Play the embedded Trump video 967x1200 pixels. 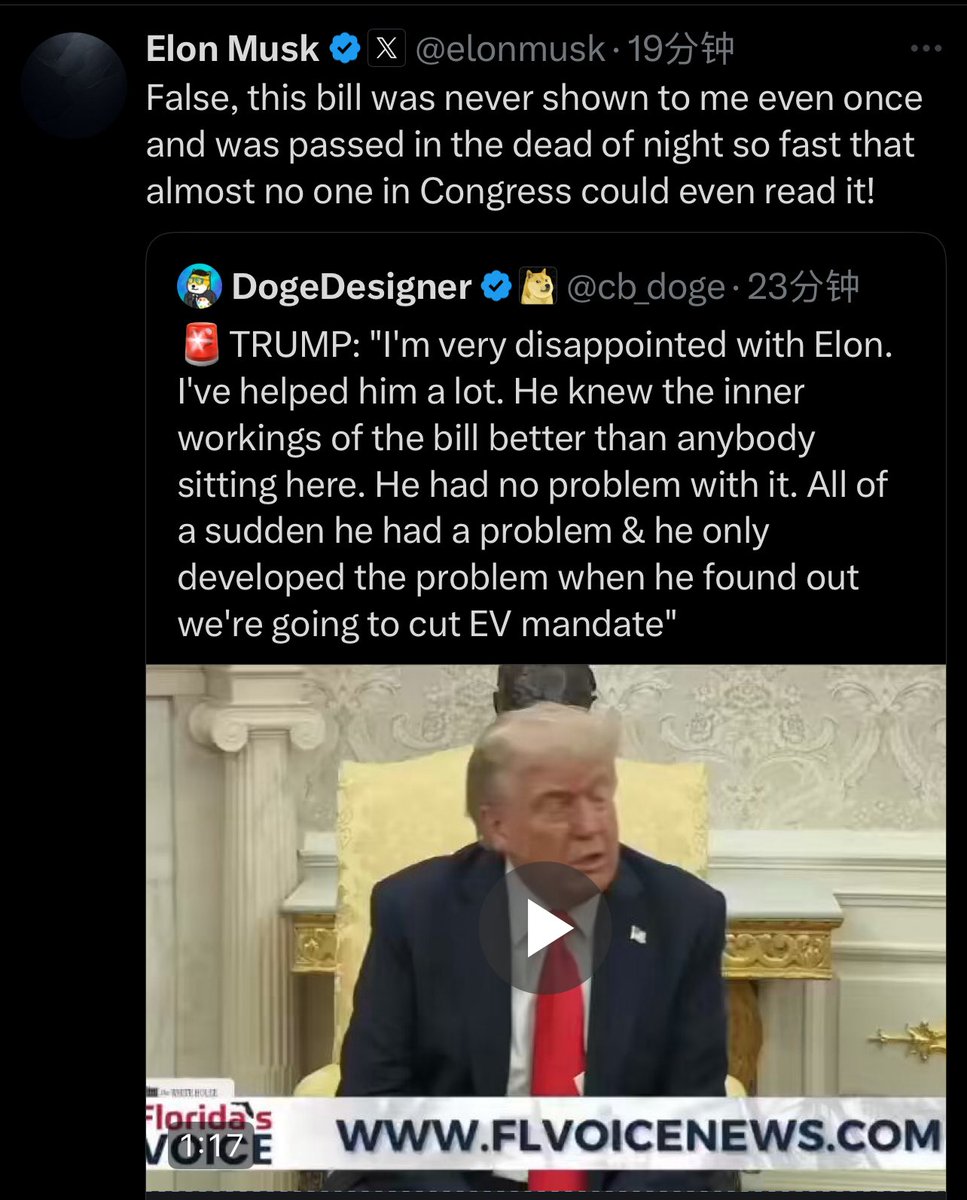click(545, 927)
